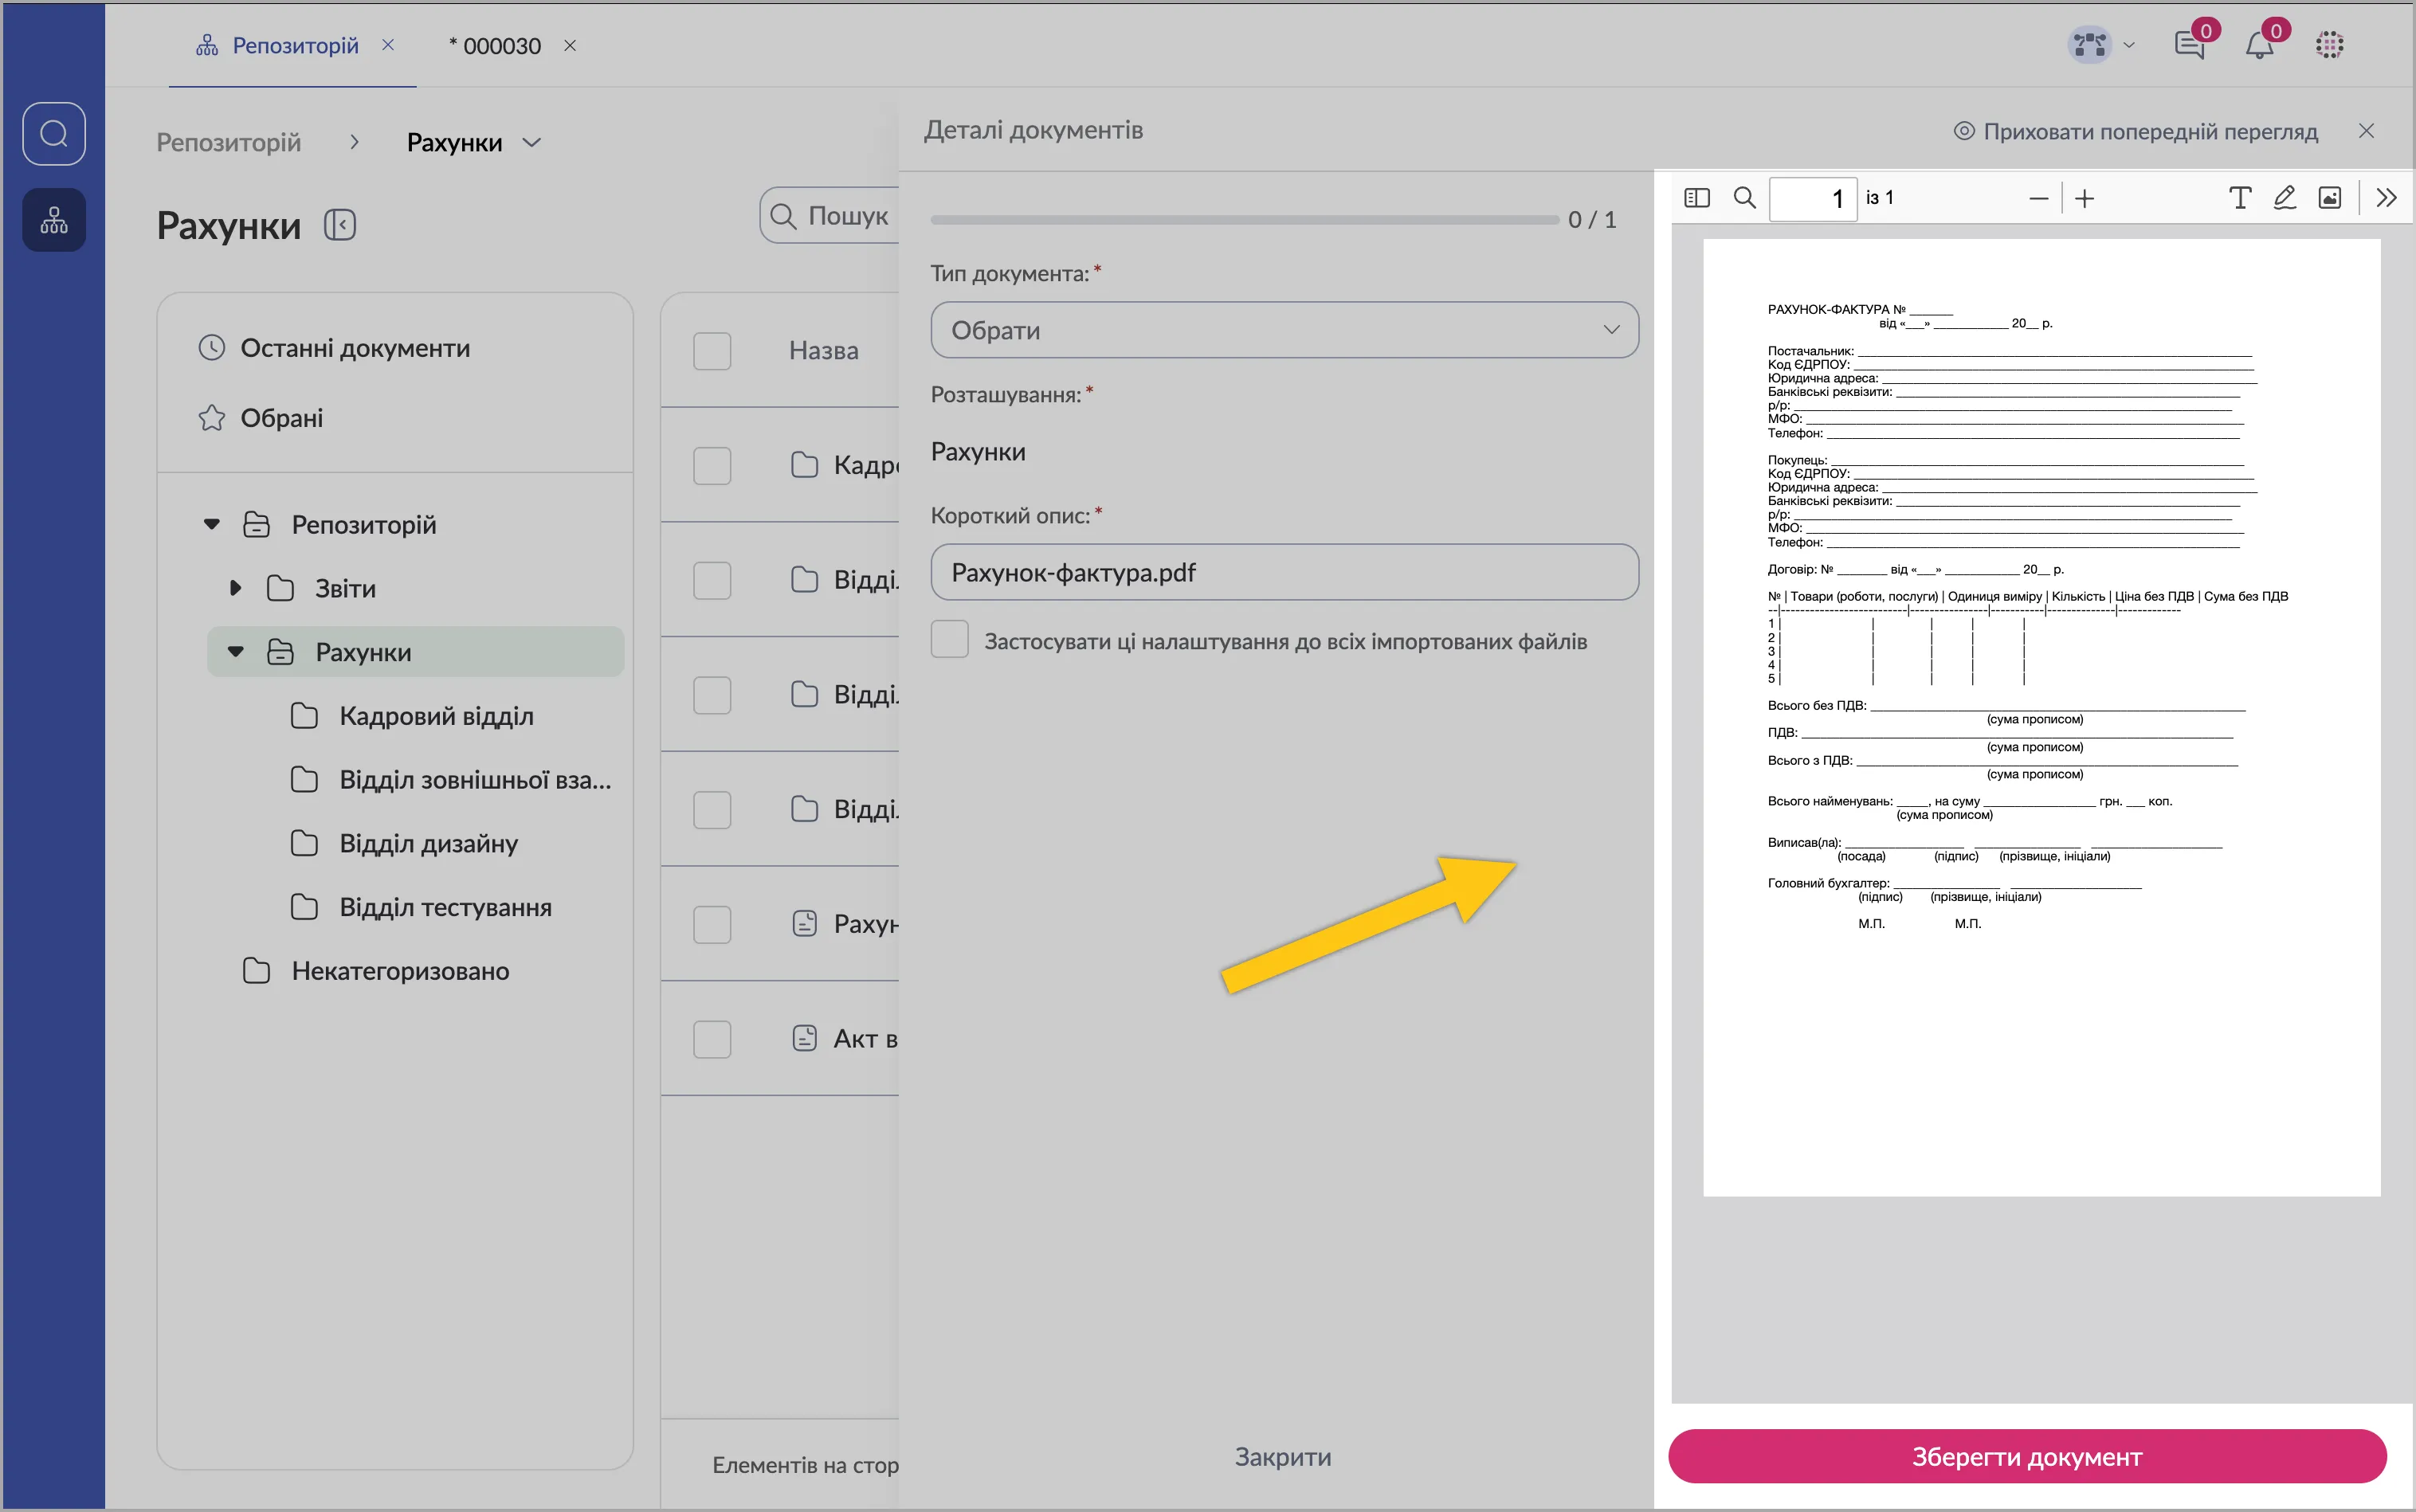Select the Репозиторій tab
The height and width of the screenshot is (1512, 2416).
point(294,46)
